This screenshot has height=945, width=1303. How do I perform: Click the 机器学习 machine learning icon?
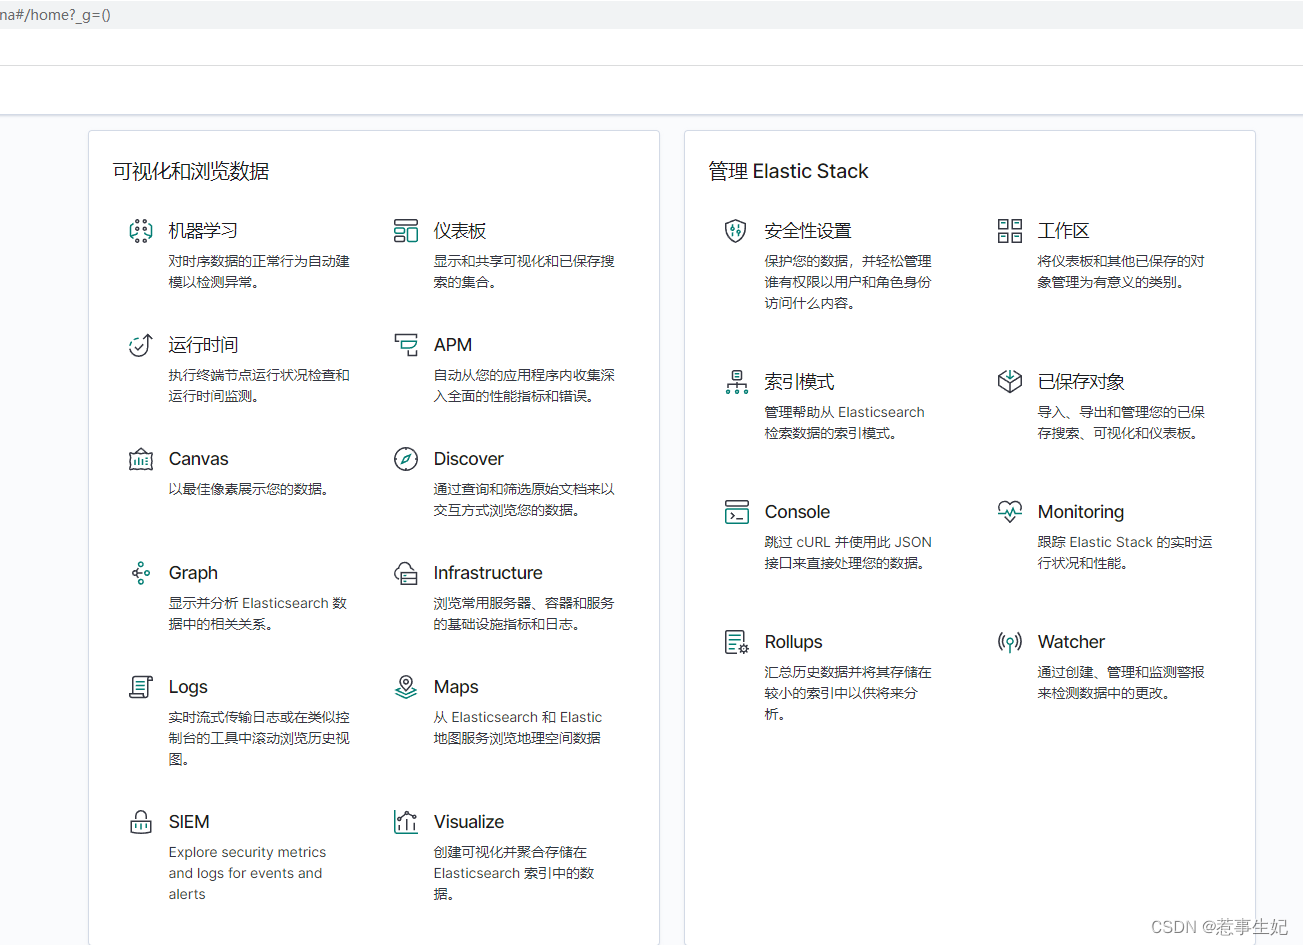pyautogui.click(x=141, y=231)
